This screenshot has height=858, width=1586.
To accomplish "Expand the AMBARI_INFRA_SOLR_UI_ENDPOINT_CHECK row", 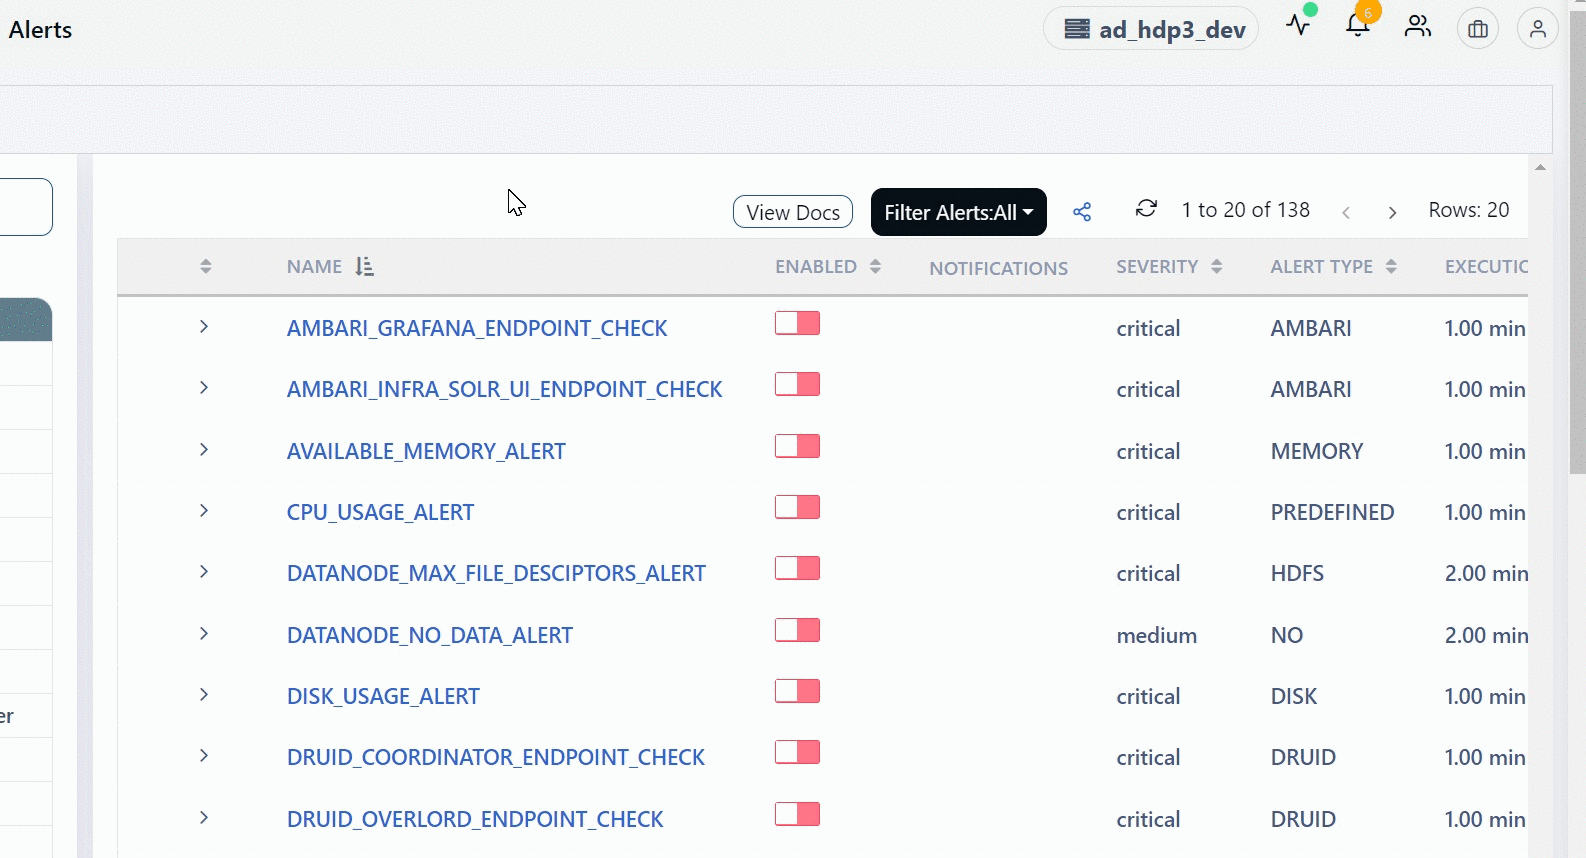I will (x=204, y=388).
